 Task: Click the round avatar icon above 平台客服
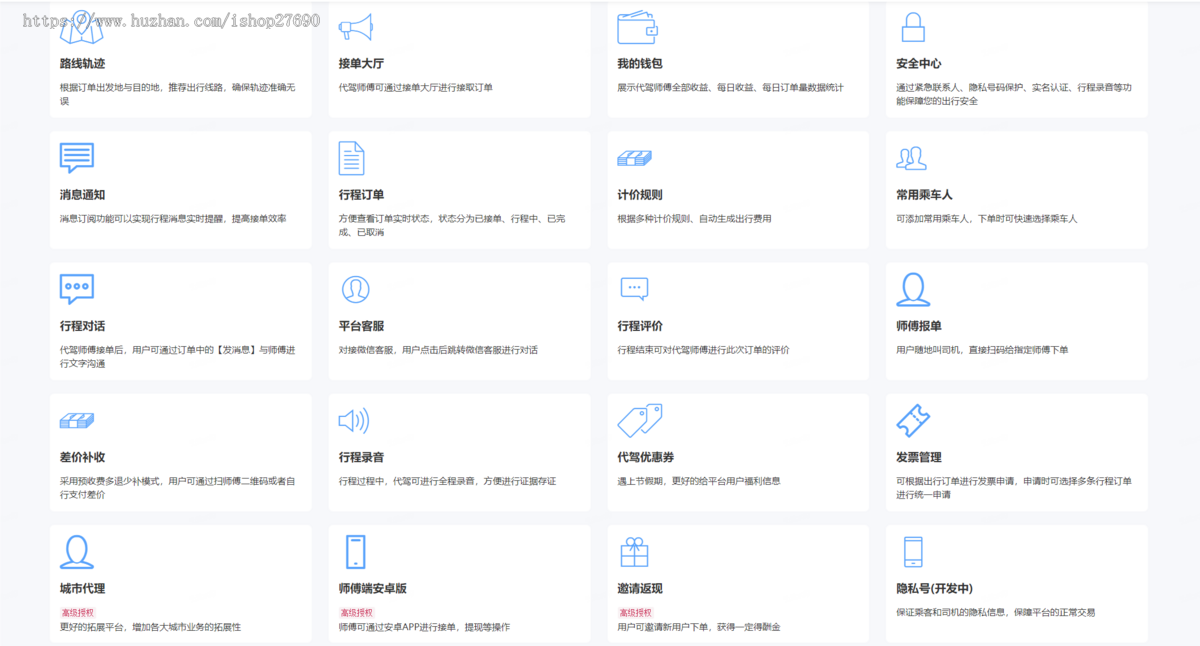(355, 289)
